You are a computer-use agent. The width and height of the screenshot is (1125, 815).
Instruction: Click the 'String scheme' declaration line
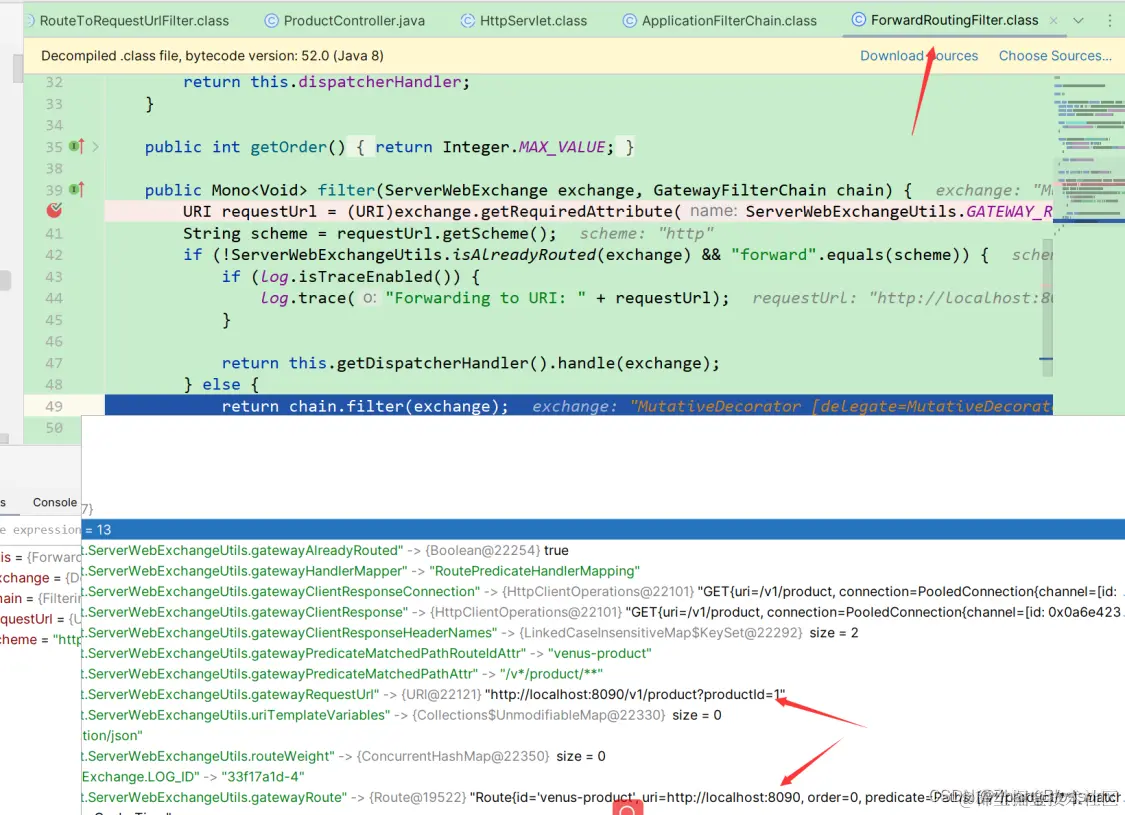click(x=369, y=233)
